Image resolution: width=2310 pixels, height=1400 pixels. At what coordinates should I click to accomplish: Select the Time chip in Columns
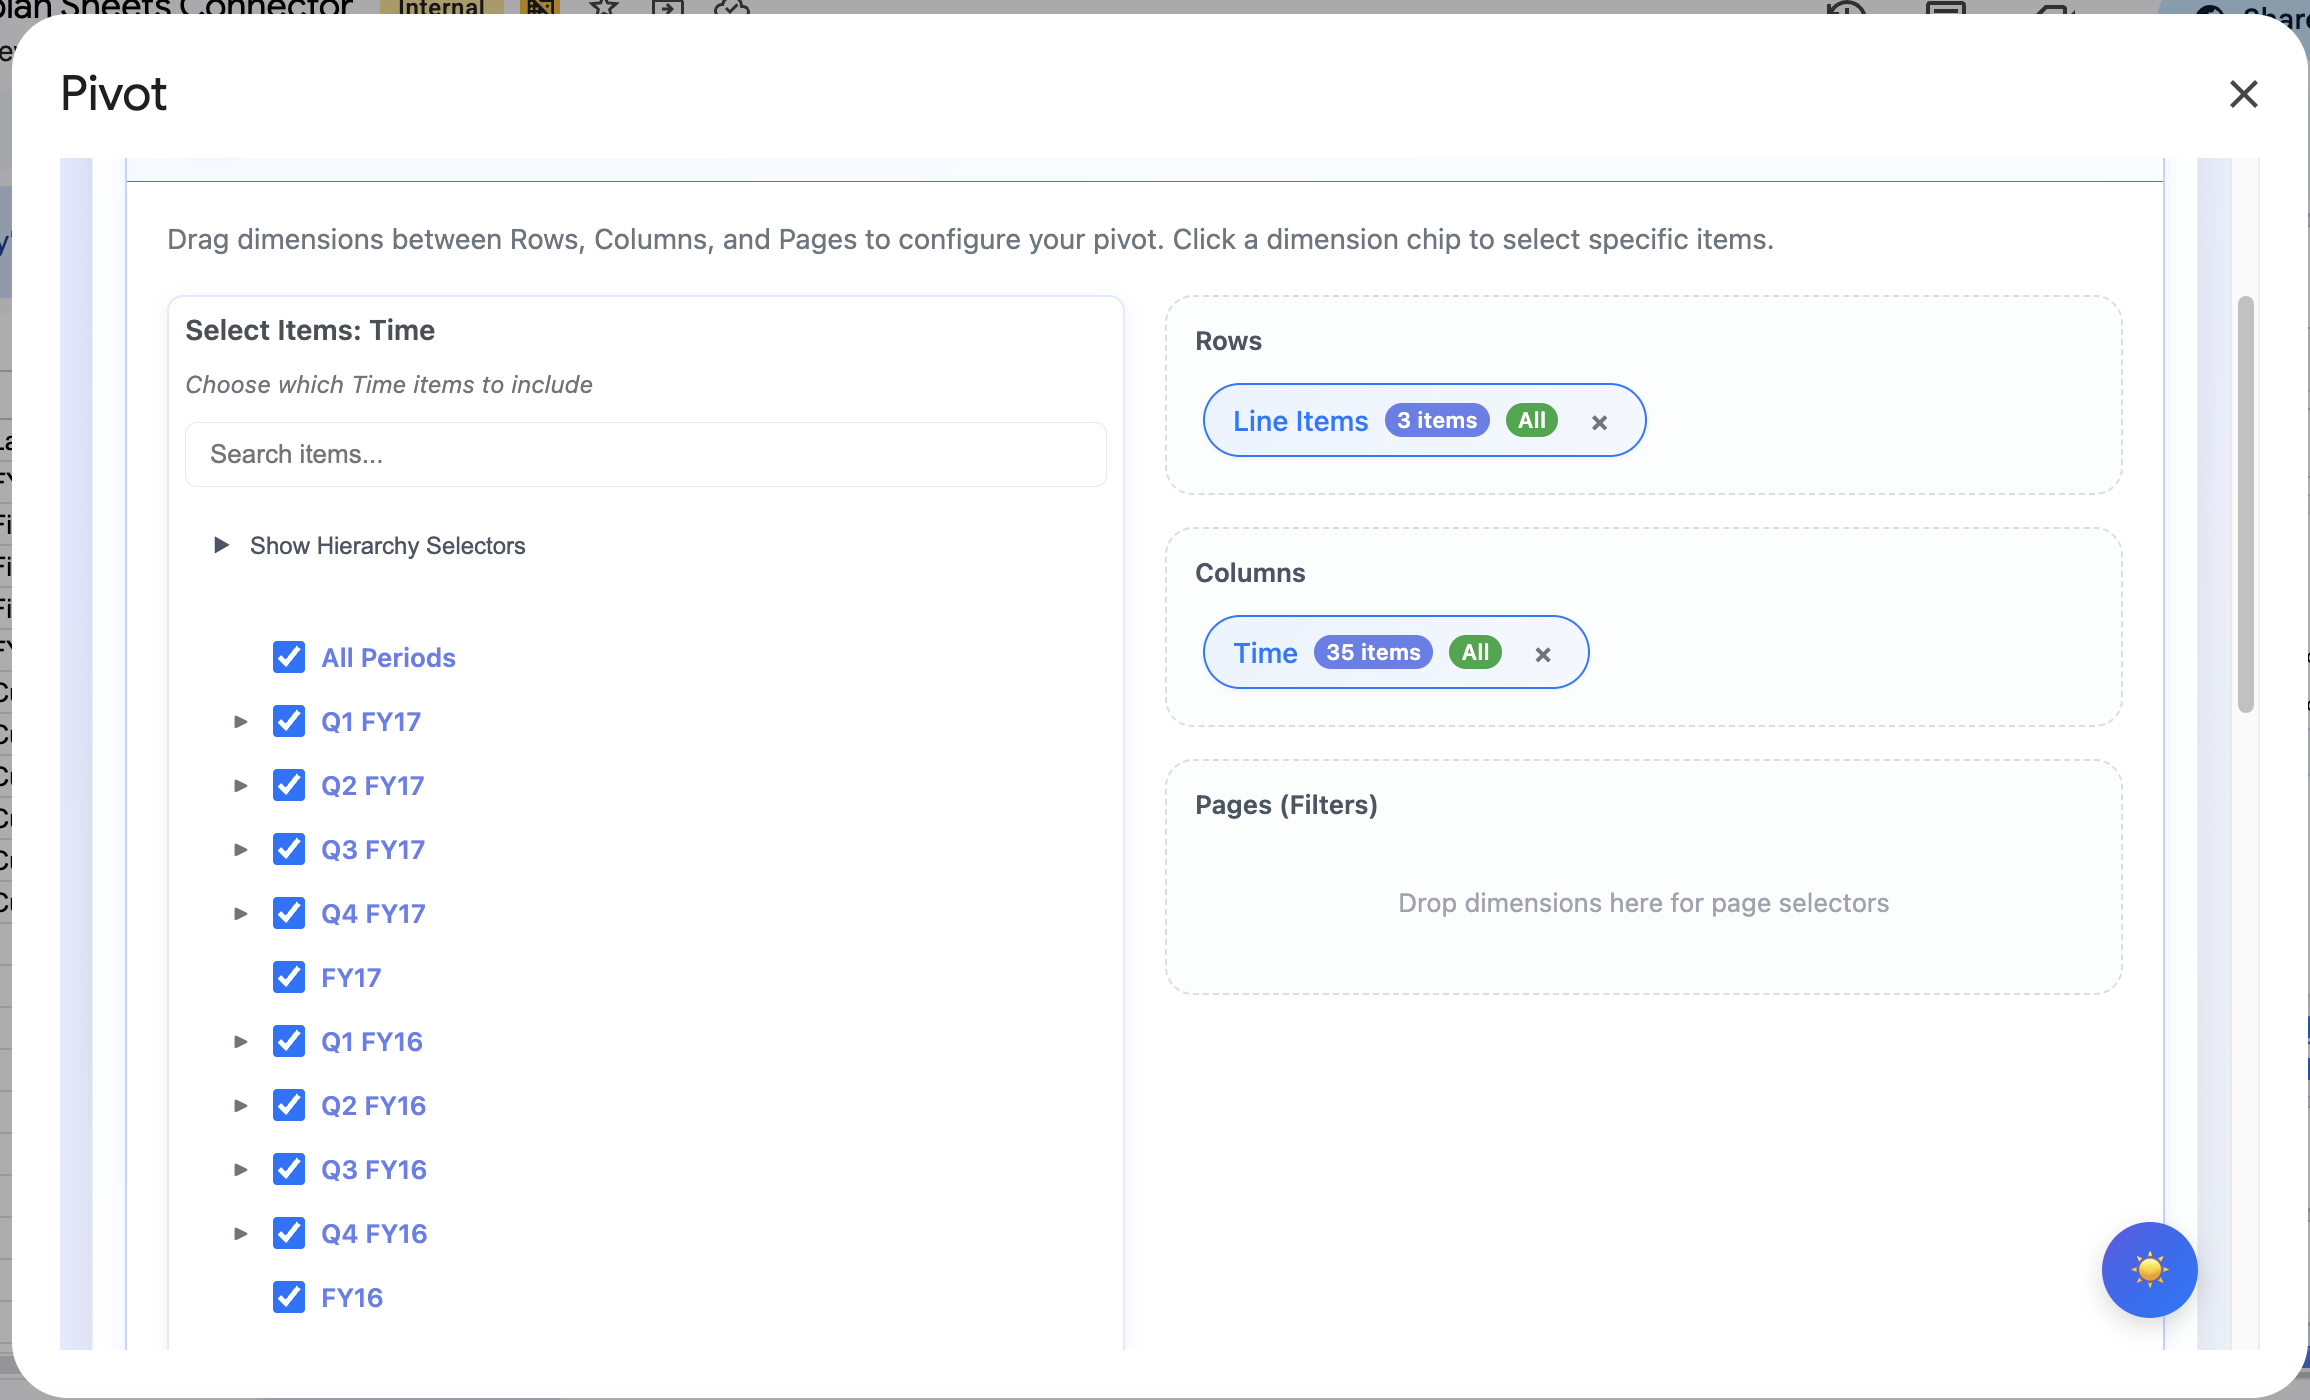click(1264, 652)
